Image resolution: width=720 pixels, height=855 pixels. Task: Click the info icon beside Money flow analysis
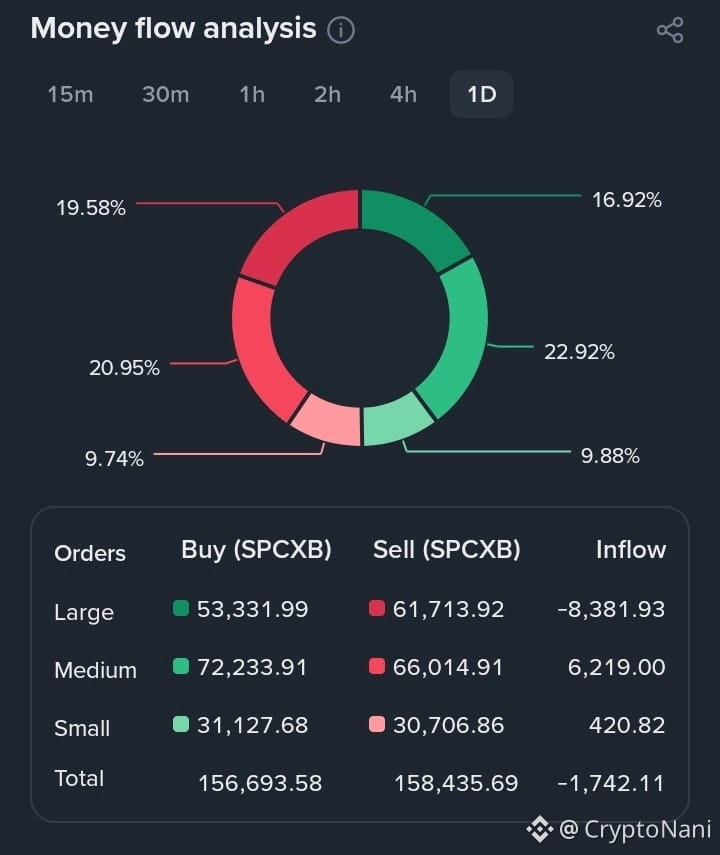(341, 29)
